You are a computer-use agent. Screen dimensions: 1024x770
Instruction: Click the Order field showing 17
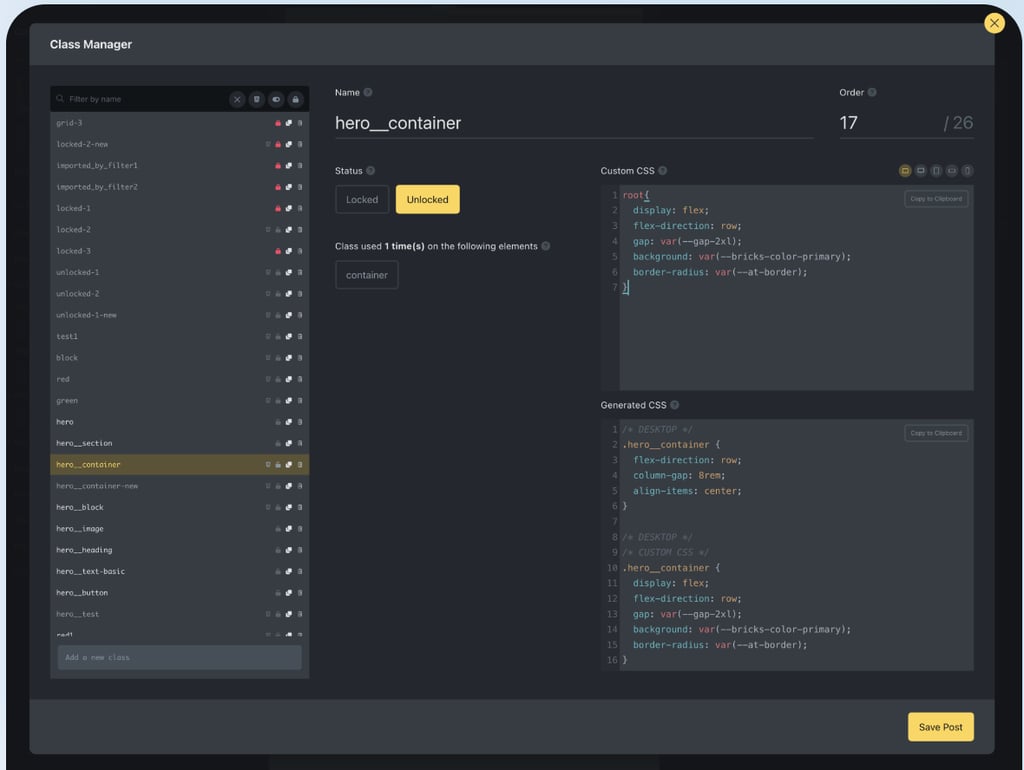[x=888, y=123]
